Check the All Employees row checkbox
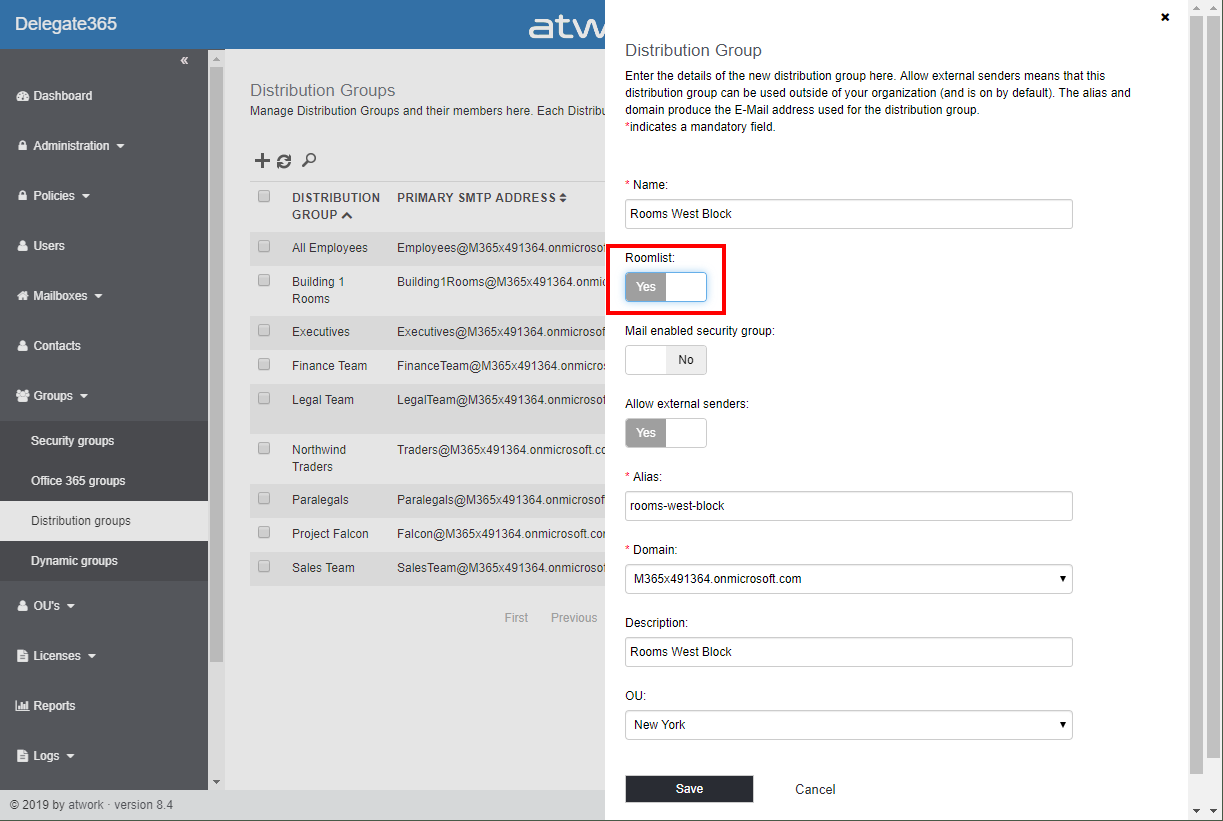 [x=264, y=246]
